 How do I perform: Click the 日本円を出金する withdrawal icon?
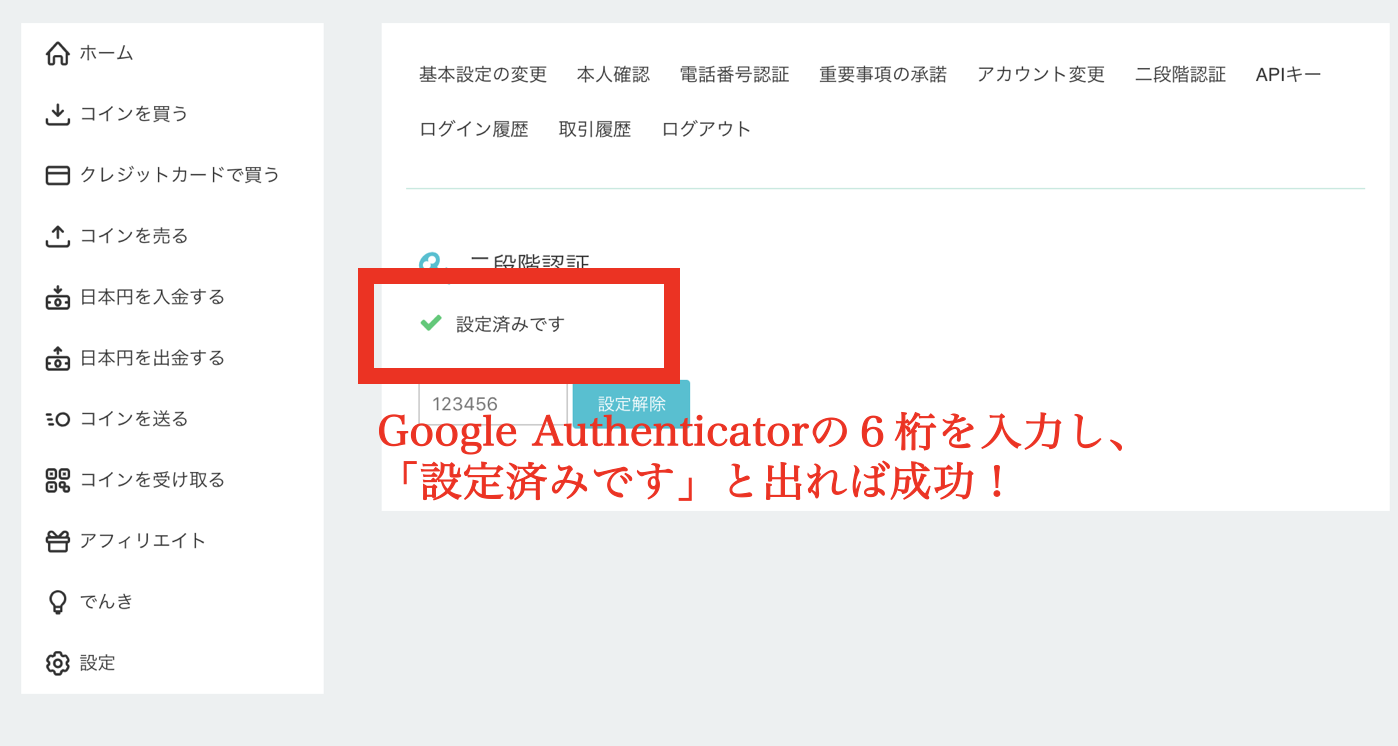pos(58,358)
